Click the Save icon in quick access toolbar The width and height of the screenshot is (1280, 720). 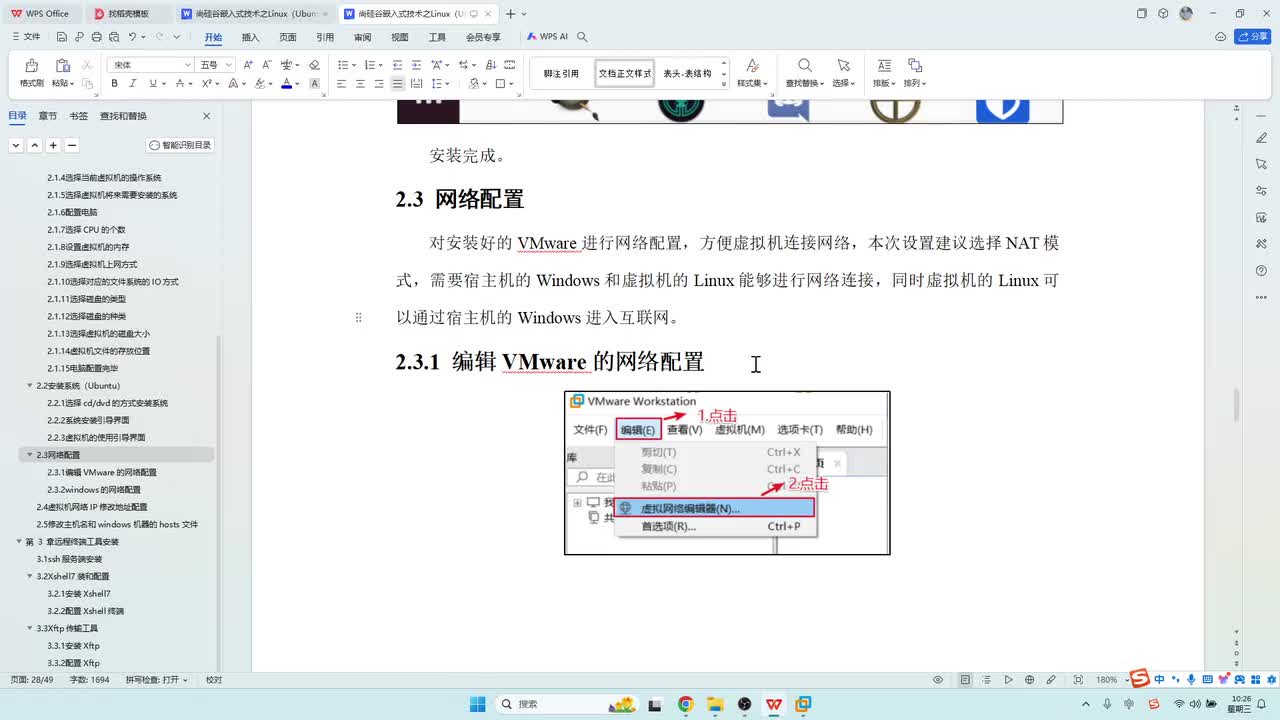[x=62, y=37]
